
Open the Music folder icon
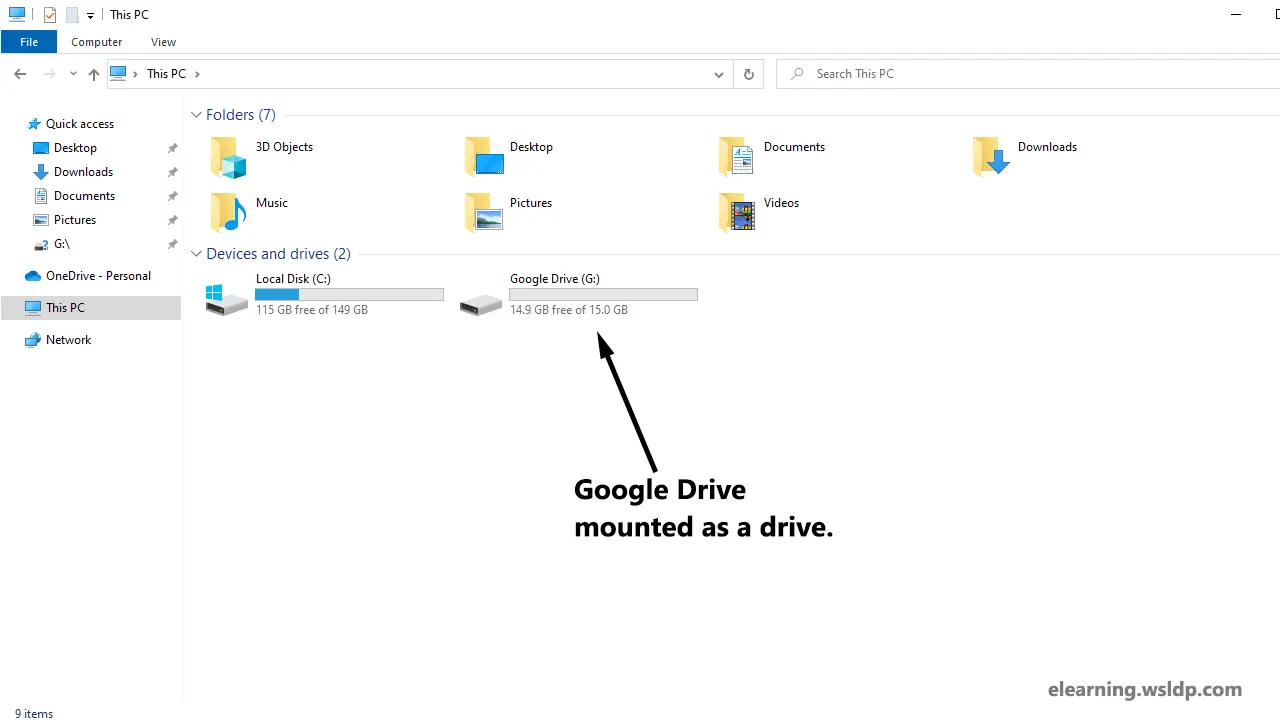pyautogui.click(x=228, y=213)
